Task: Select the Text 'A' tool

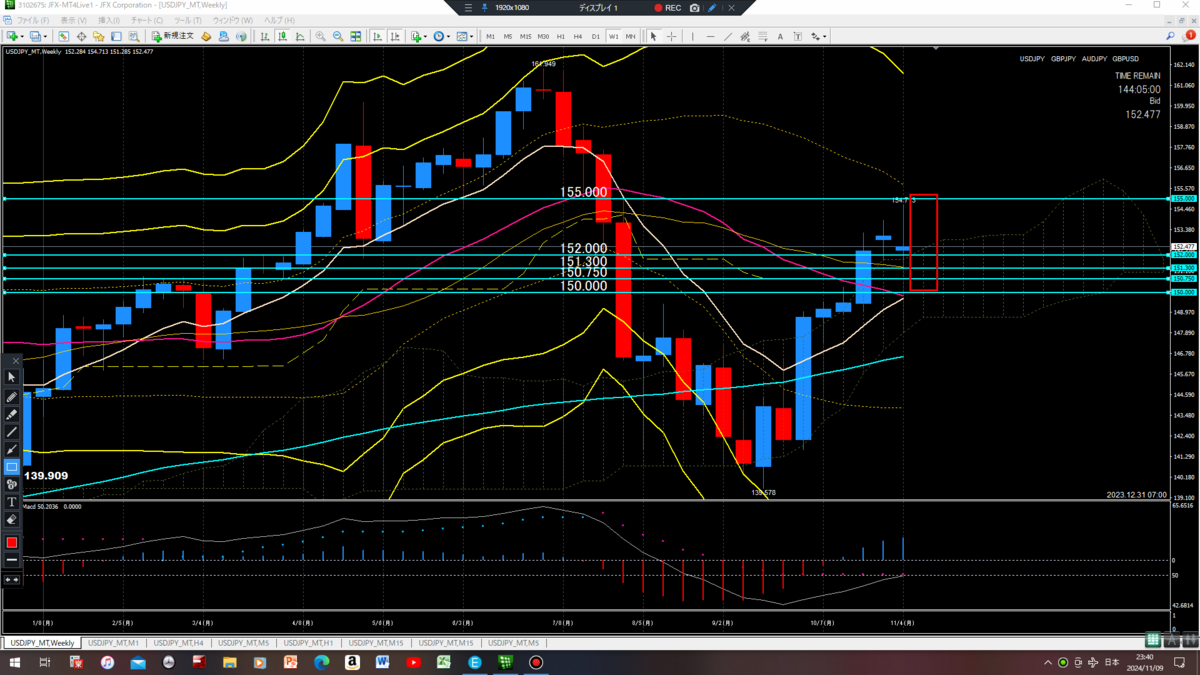Action: (x=780, y=36)
